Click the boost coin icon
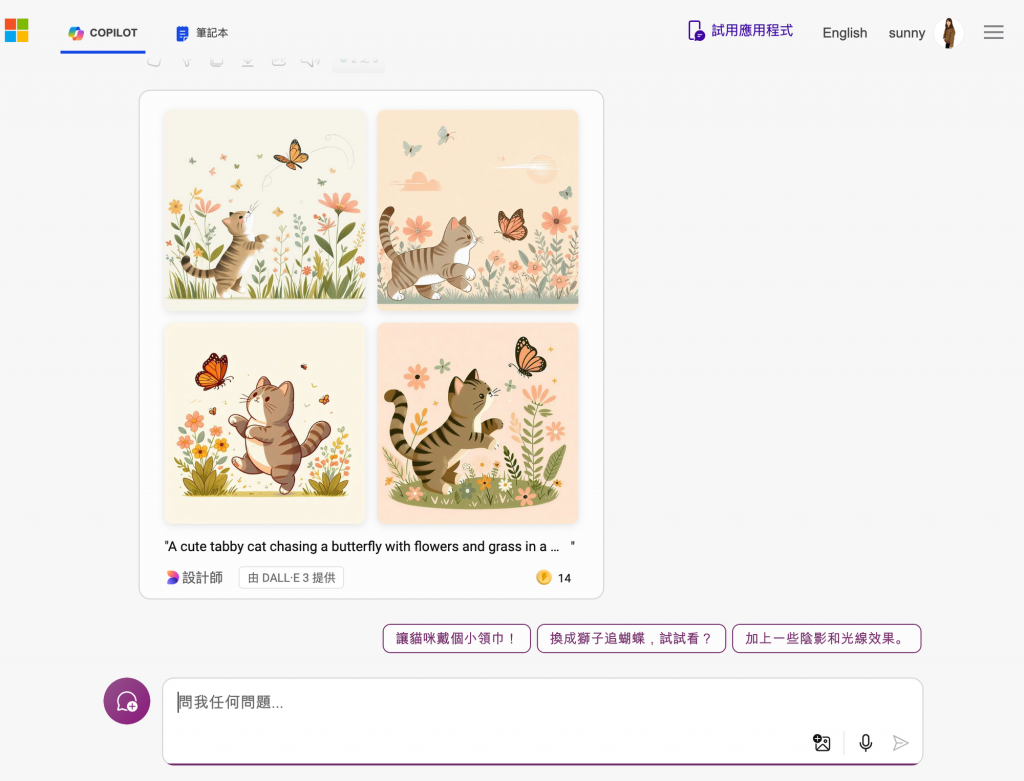Viewport: 1024px width, 781px height. click(543, 577)
